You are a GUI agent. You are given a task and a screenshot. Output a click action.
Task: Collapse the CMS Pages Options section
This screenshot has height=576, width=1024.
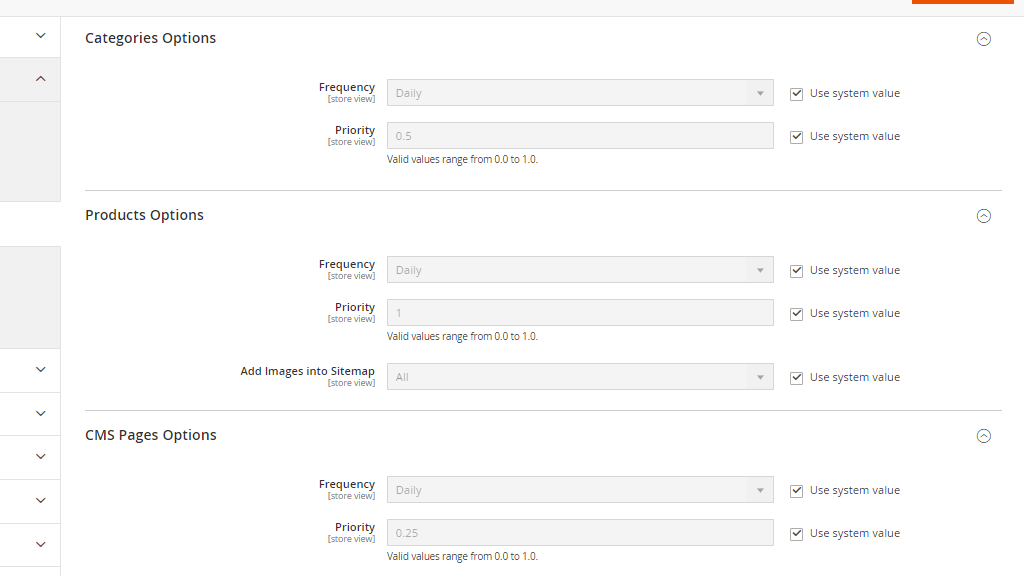tap(983, 435)
